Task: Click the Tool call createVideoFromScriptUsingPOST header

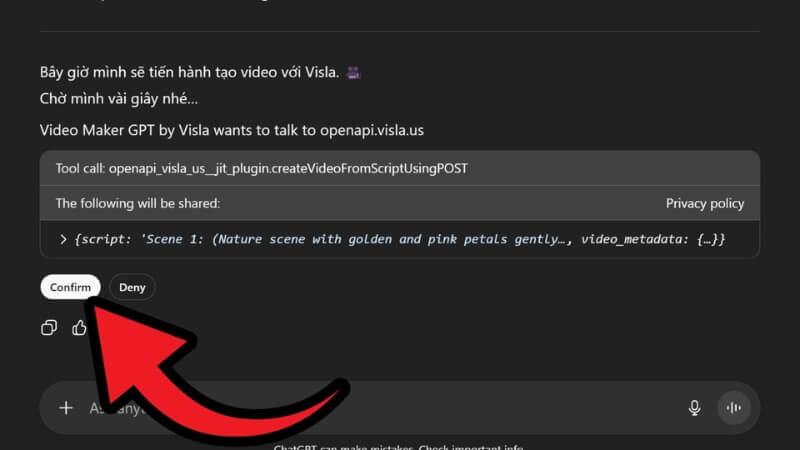Action: 261,168
